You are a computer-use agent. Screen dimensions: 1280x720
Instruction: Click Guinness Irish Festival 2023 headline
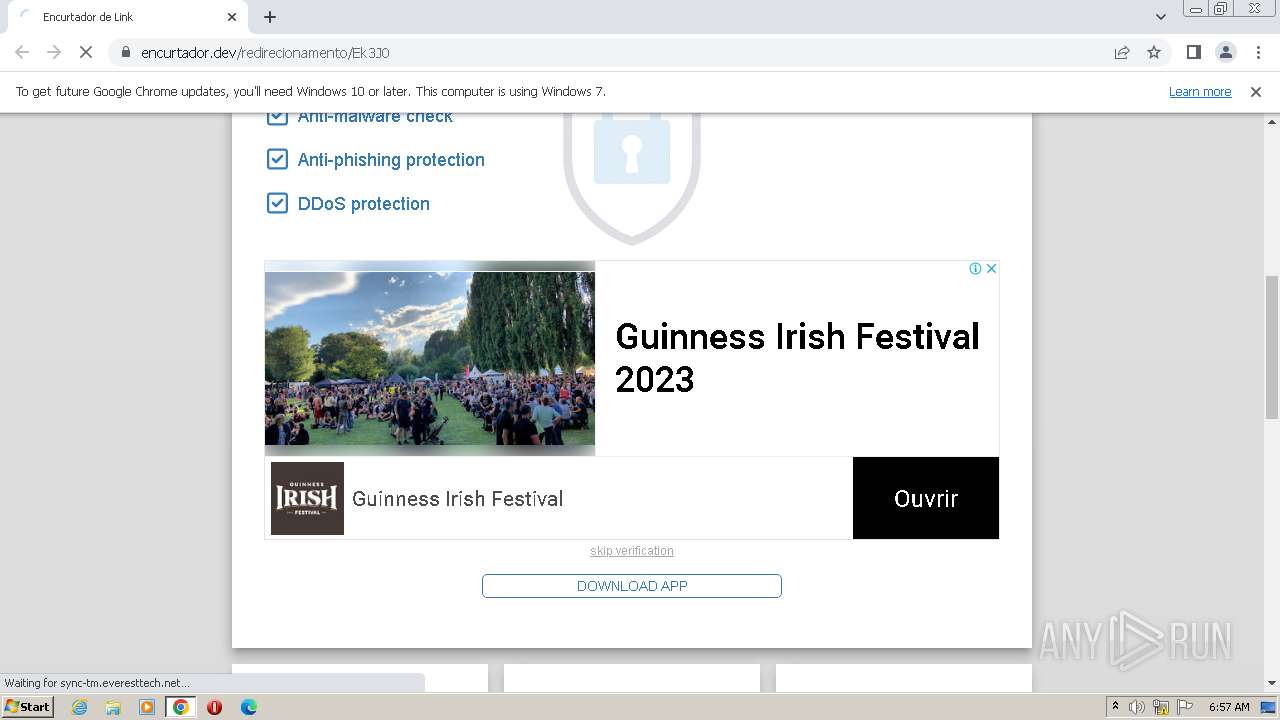(x=797, y=358)
